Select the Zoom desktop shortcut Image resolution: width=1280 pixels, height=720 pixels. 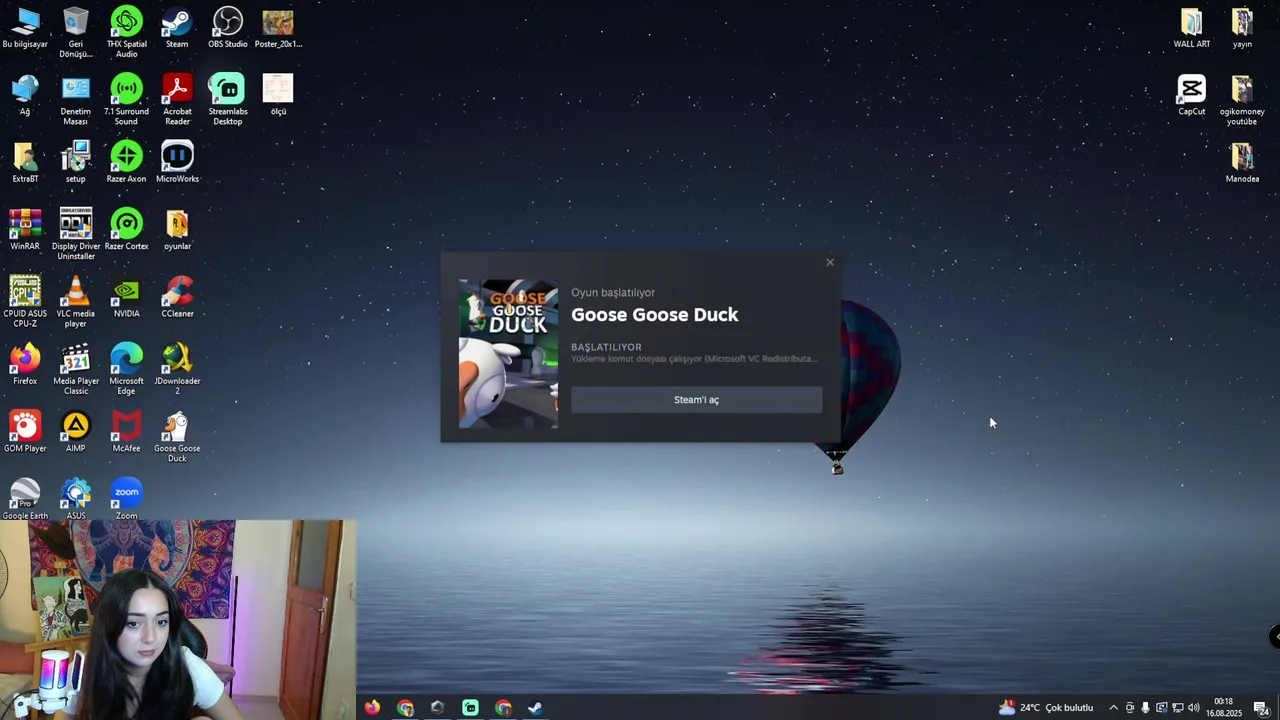tap(126, 499)
